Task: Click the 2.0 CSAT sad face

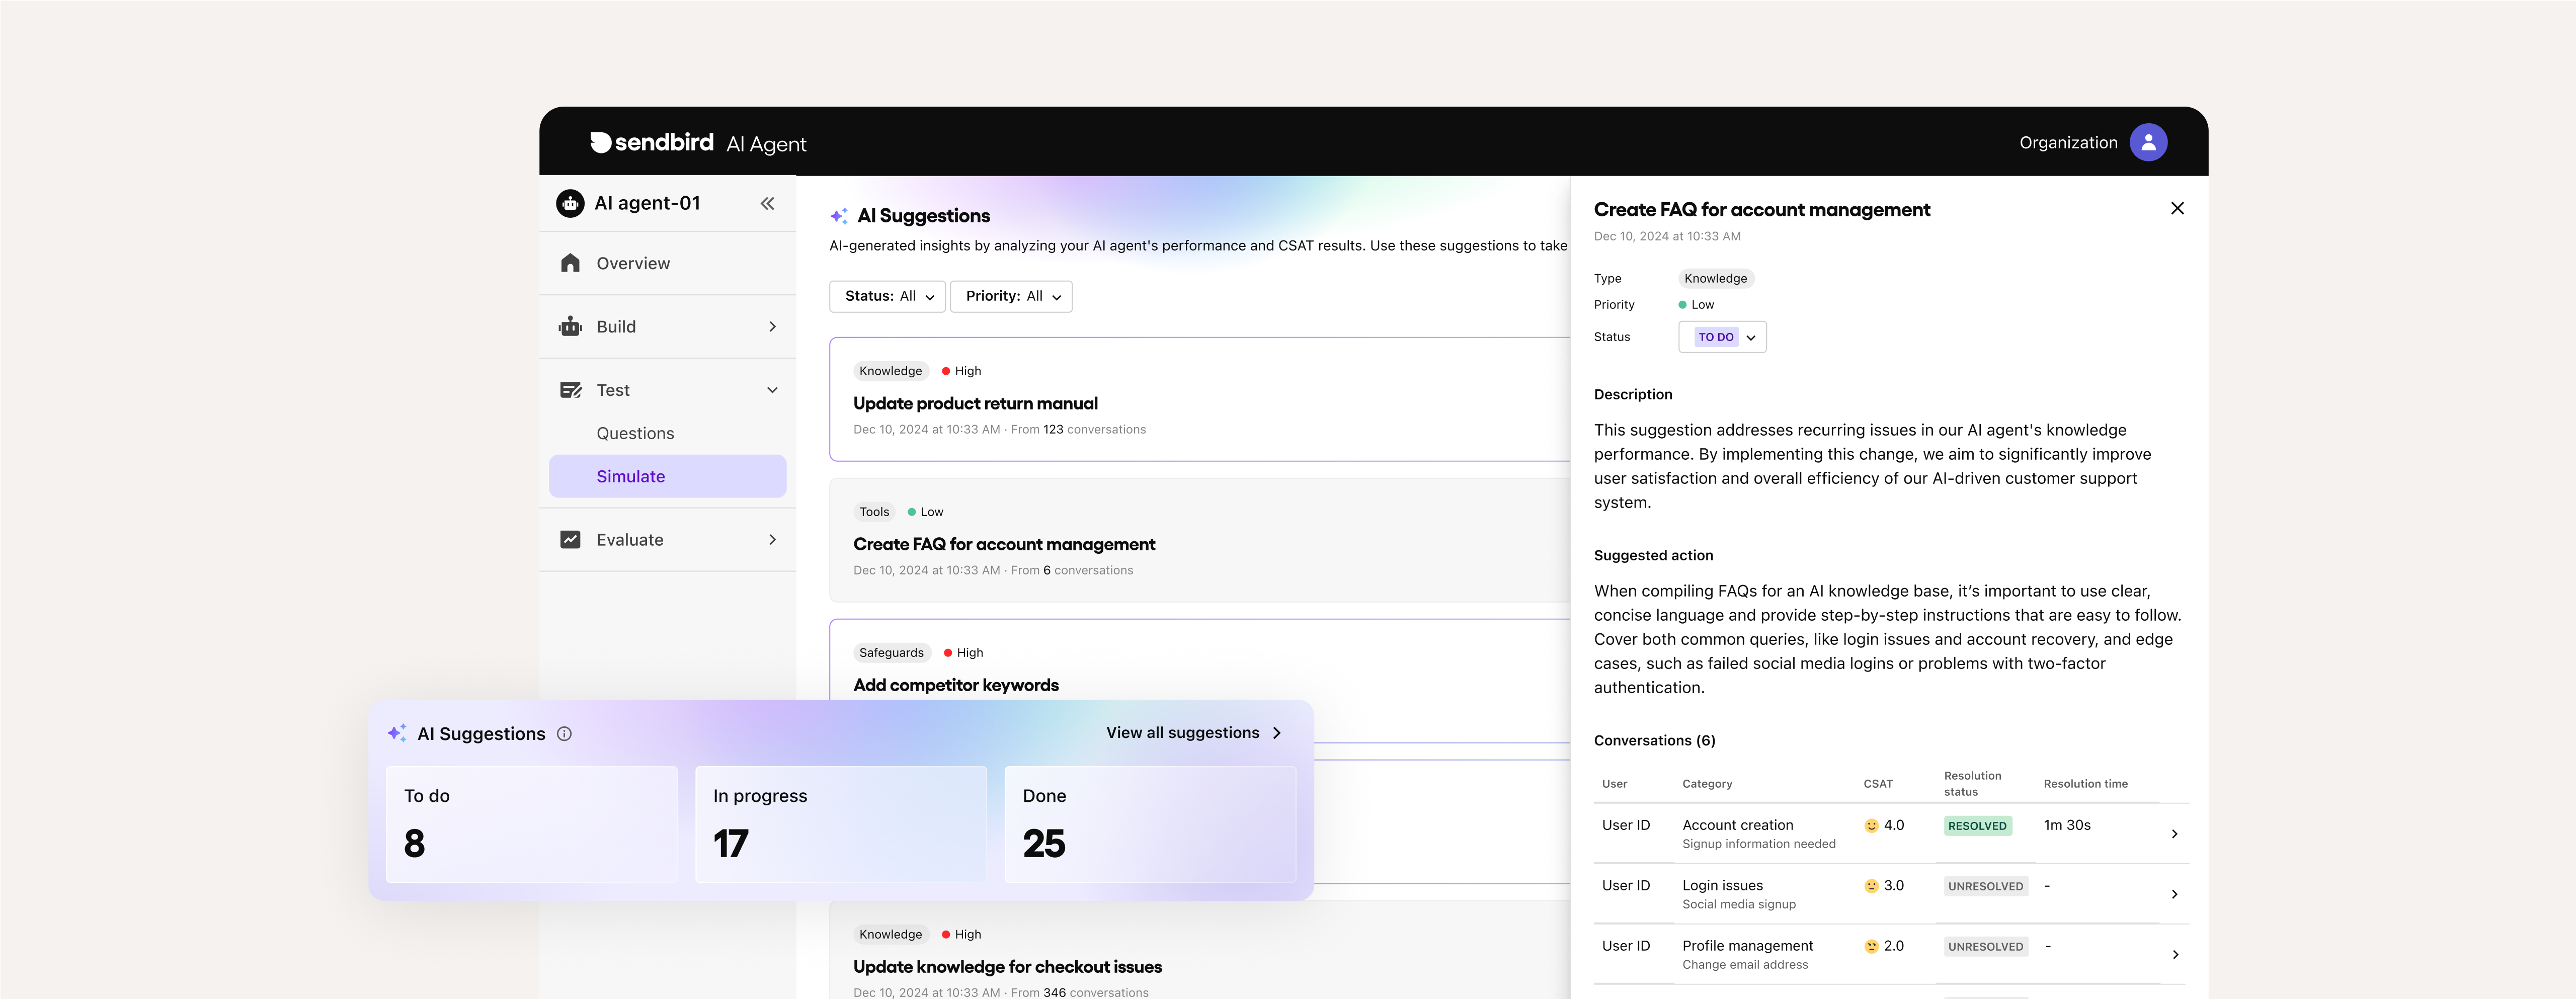Action: tap(1871, 946)
